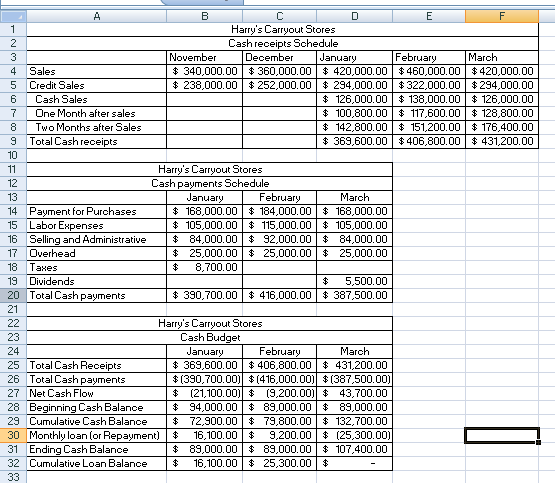Select March Dividends cell $5,500.00
The image size is (555, 483).
pyautogui.click(x=355, y=281)
